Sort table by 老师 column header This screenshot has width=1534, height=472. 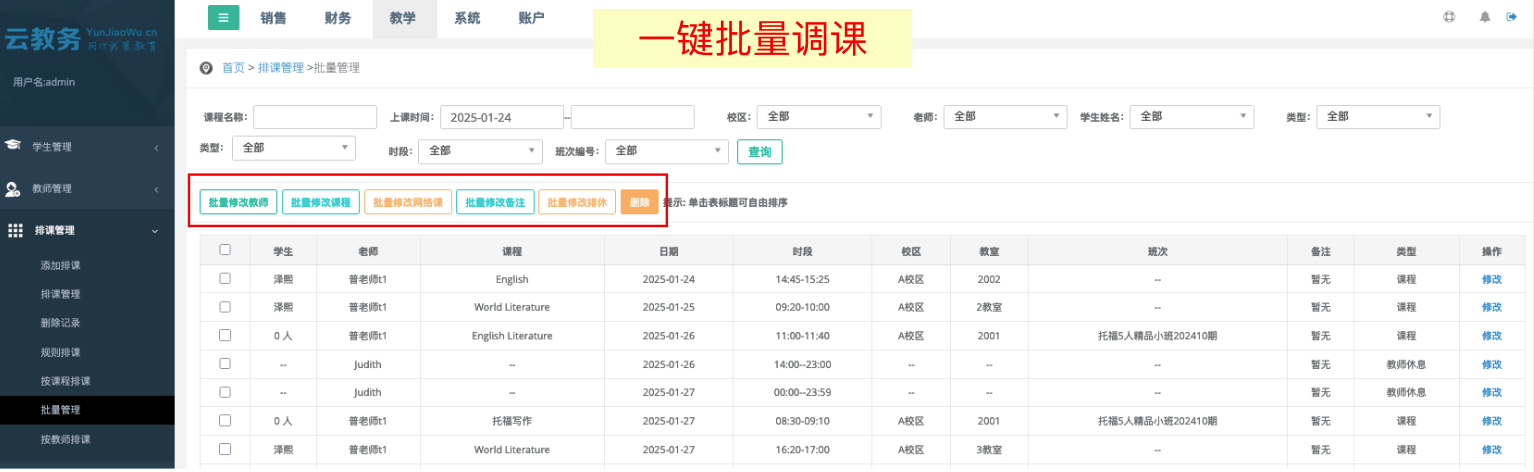[369, 251]
